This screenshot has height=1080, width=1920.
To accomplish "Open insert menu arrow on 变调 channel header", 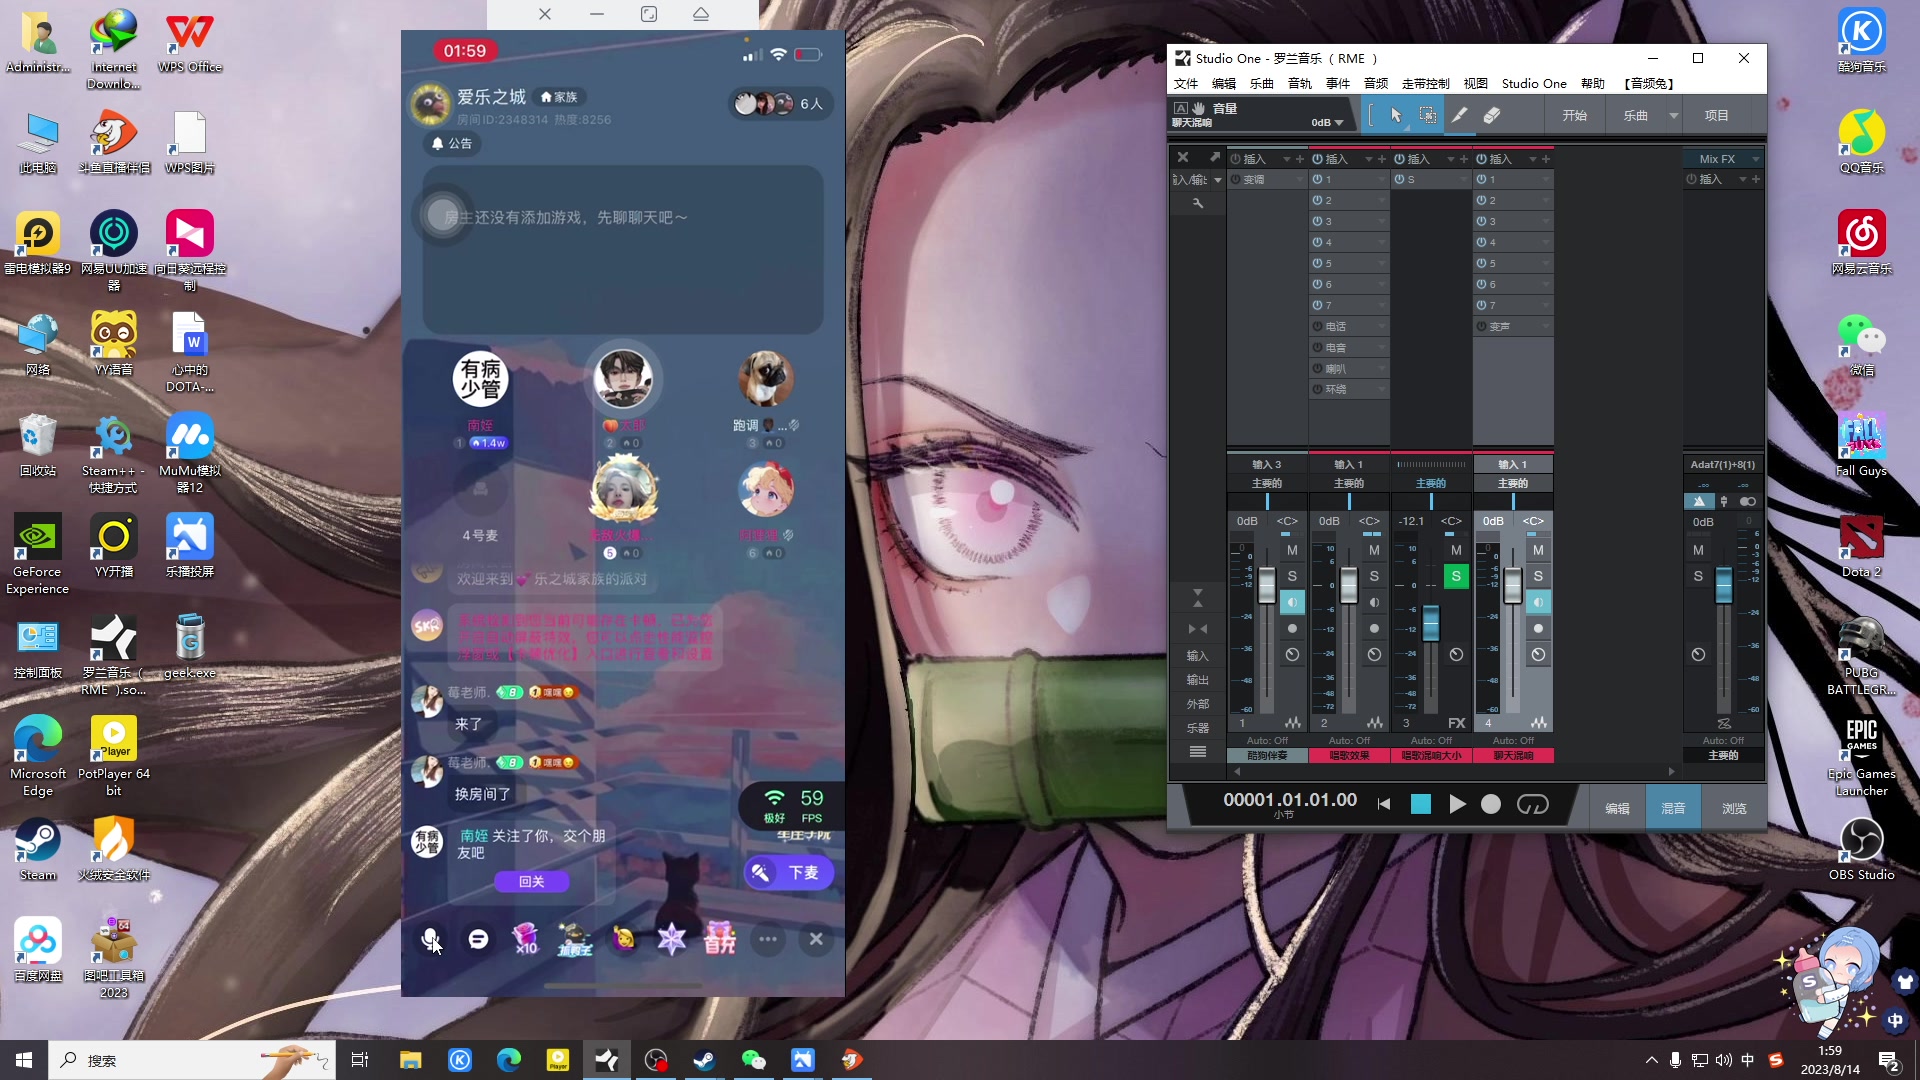I will pyautogui.click(x=1286, y=159).
